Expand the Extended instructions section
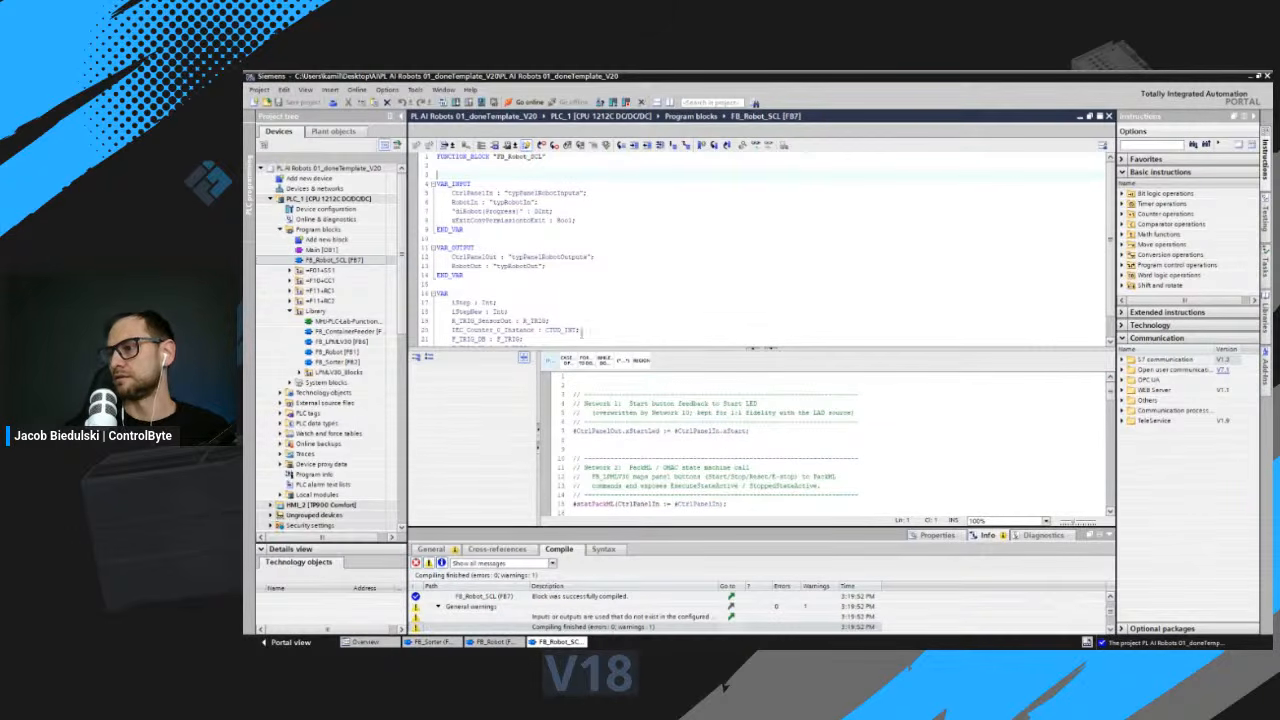 1122,312
